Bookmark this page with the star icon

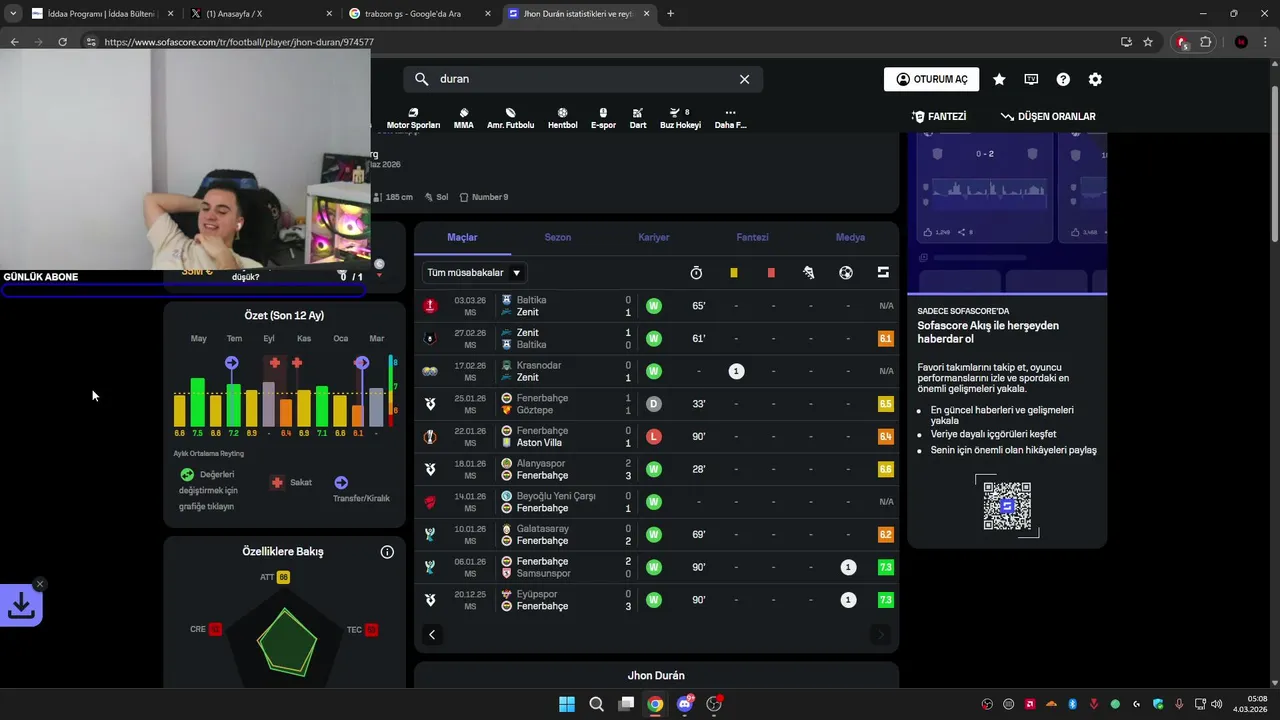tap(1148, 42)
